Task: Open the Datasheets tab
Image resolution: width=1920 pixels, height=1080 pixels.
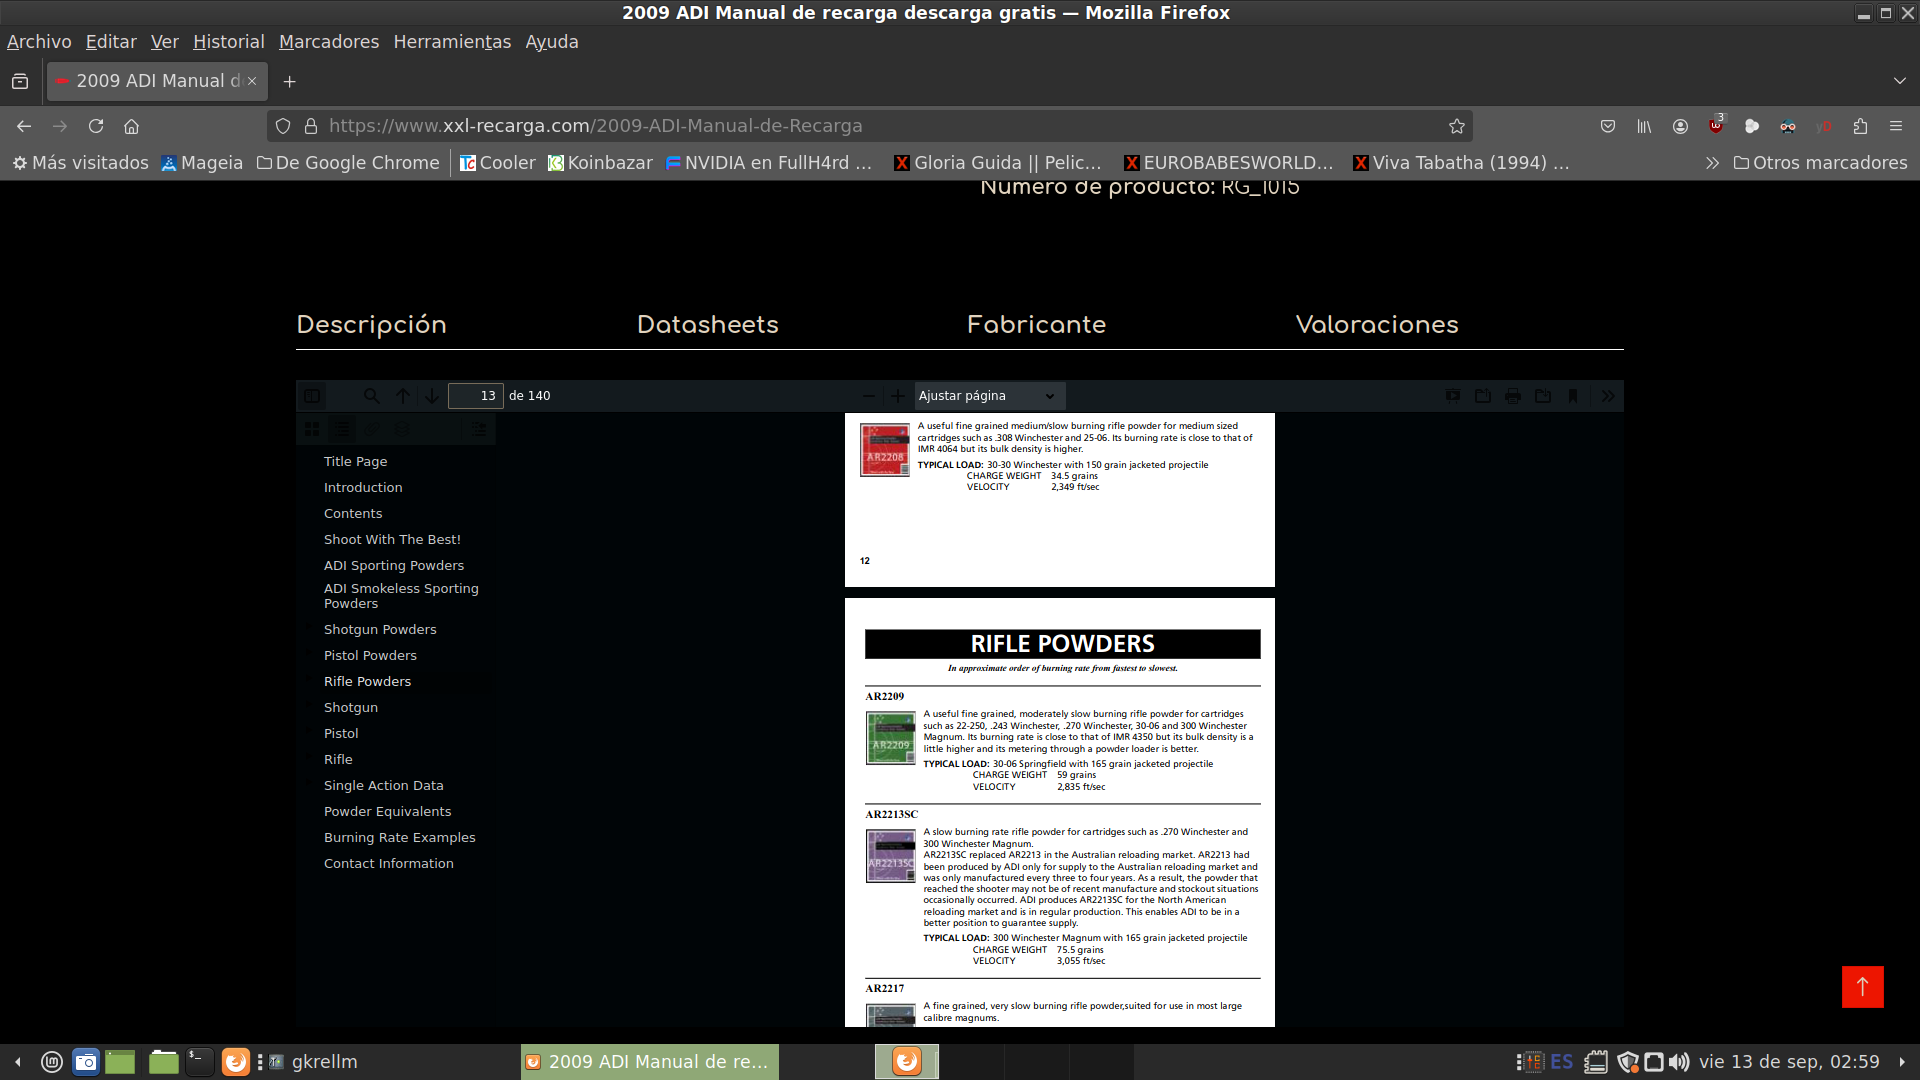Action: [x=707, y=325]
